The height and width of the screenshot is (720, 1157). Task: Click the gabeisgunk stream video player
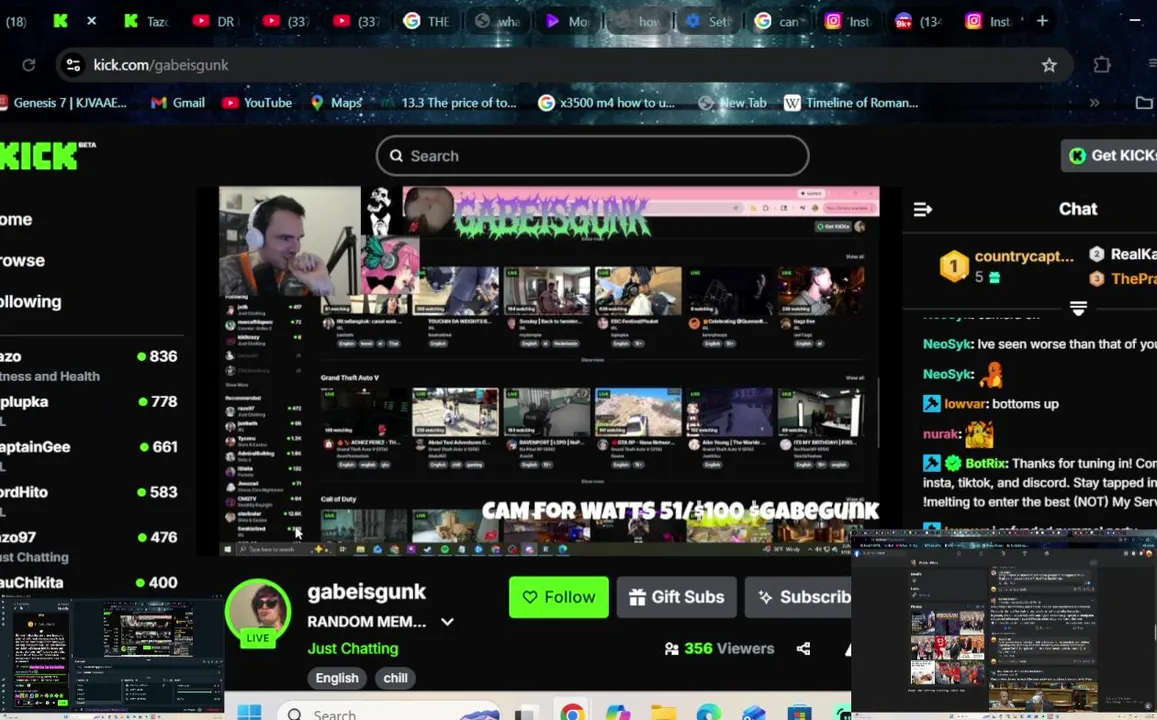[x=549, y=370]
